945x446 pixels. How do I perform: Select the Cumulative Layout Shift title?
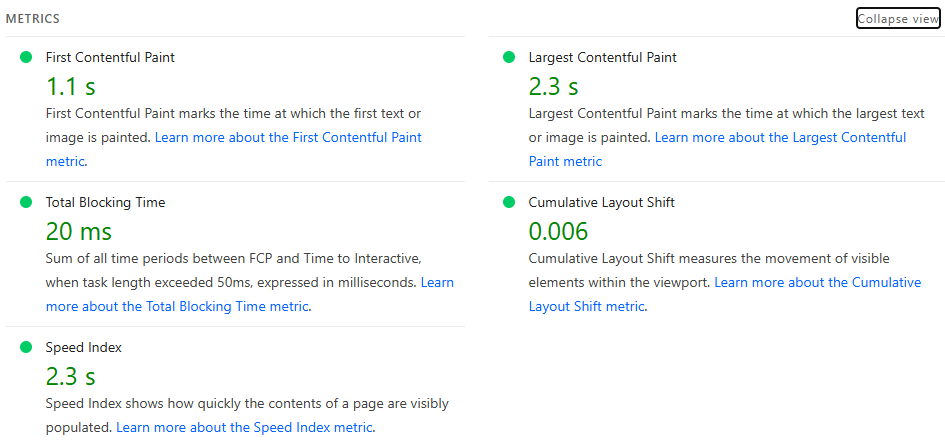point(601,203)
